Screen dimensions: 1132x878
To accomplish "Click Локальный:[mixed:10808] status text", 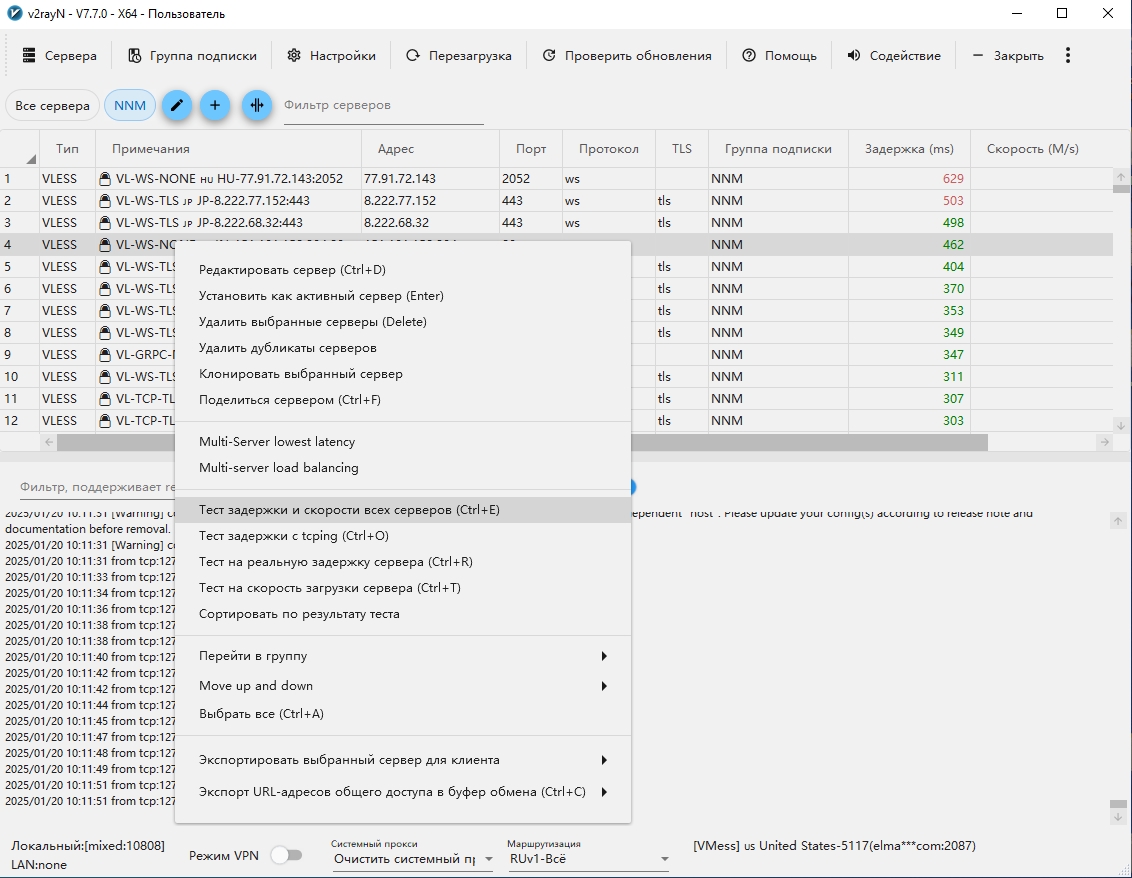I will click(x=88, y=846).
